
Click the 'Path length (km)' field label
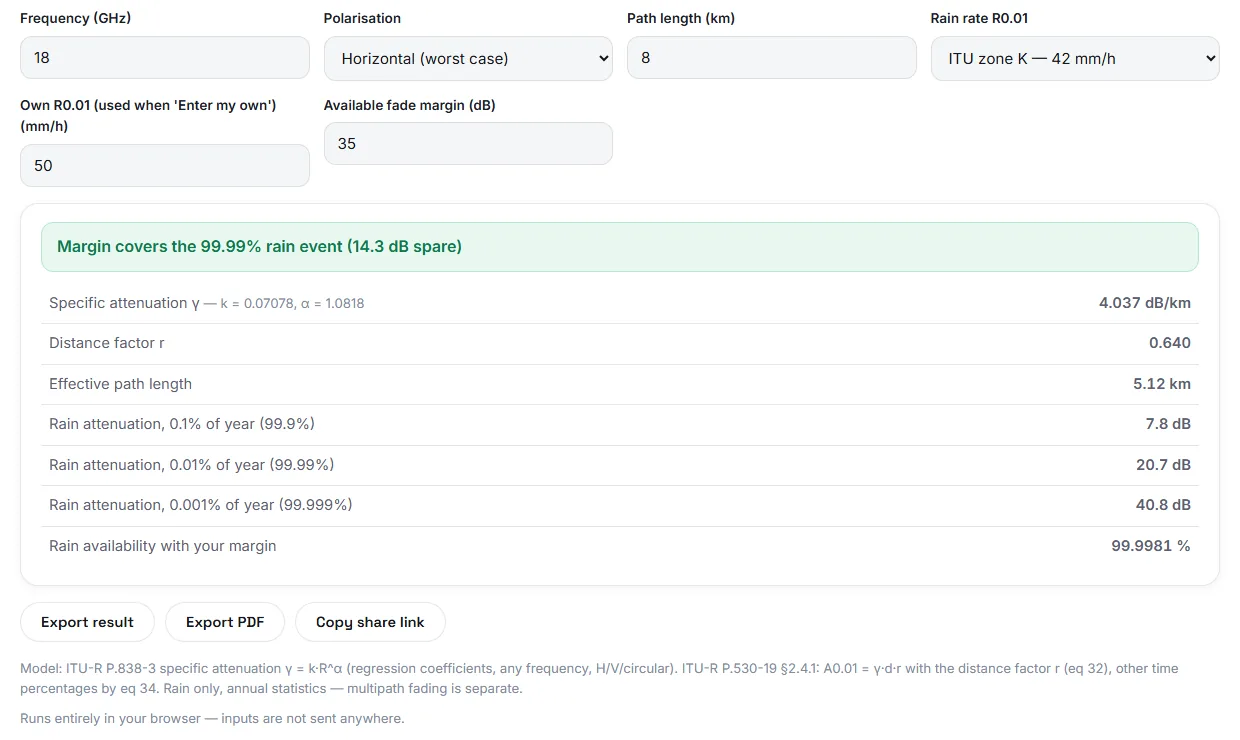click(x=681, y=18)
